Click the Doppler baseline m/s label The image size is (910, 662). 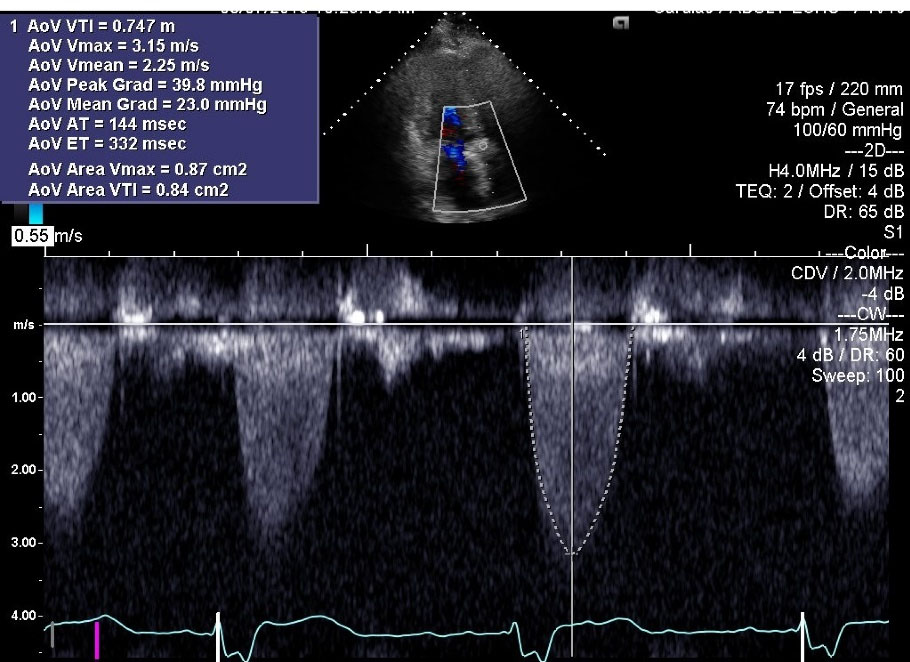[20, 324]
